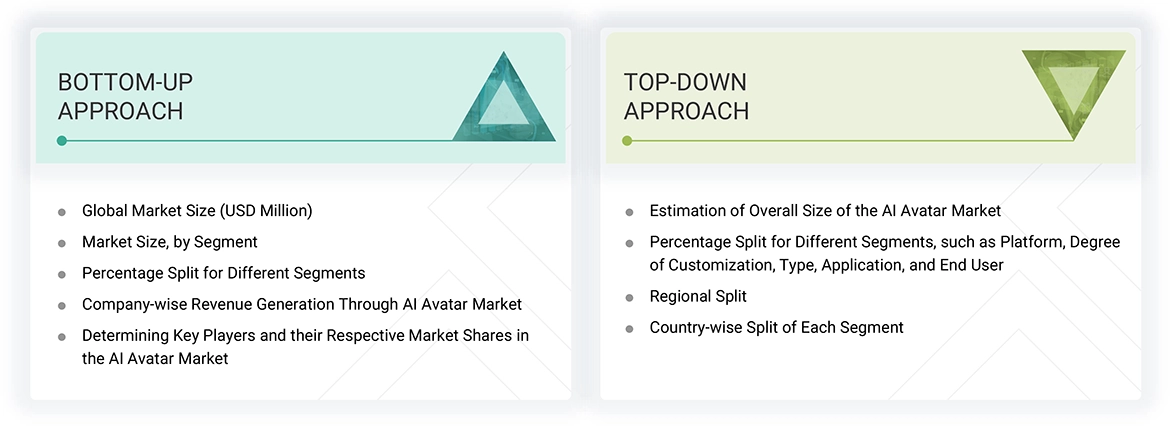Click Percentage Split for Different Segments line
Screen dimensions: 1170x426
(223, 273)
